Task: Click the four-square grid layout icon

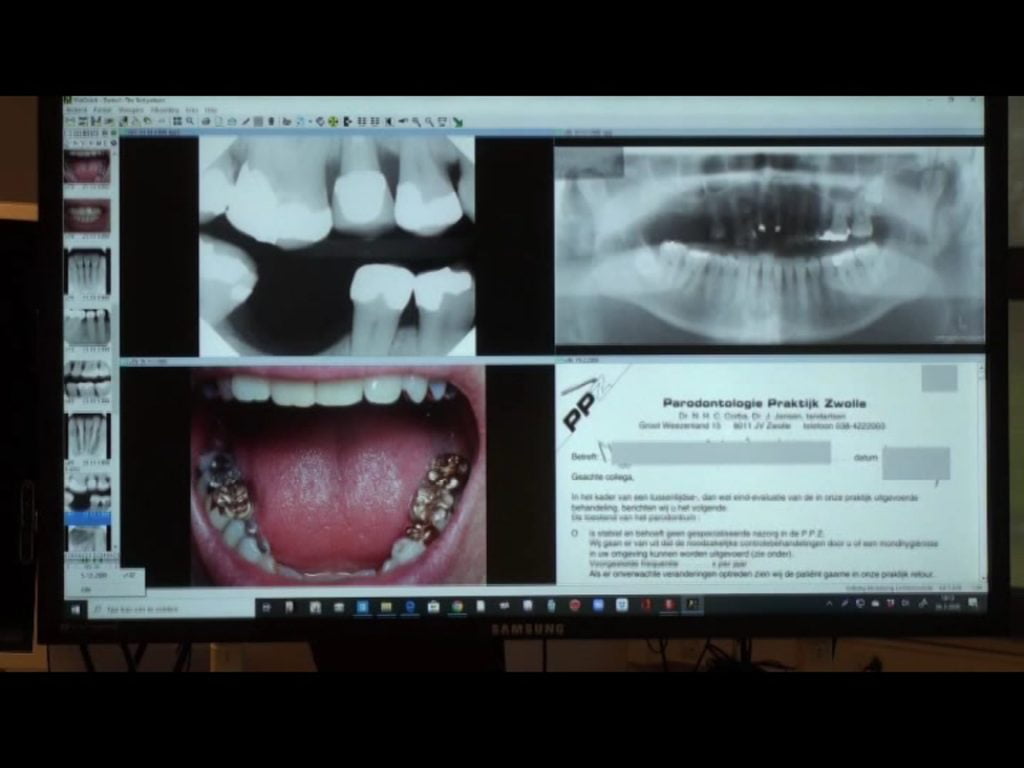Action: (x=178, y=121)
